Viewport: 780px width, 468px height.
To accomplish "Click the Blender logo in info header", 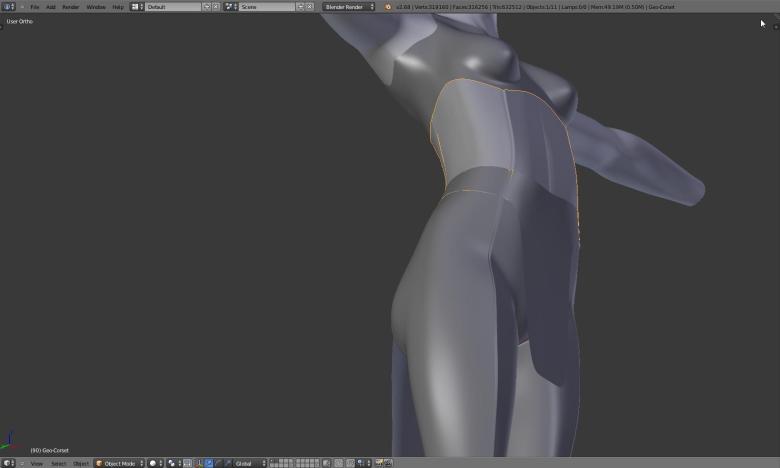I will (x=388, y=7).
